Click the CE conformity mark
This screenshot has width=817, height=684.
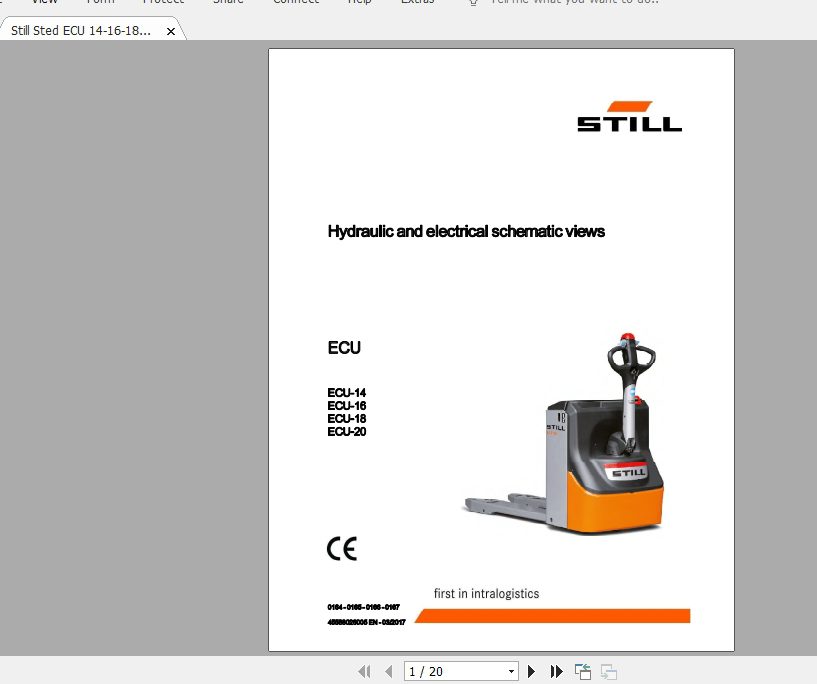(x=342, y=549)
